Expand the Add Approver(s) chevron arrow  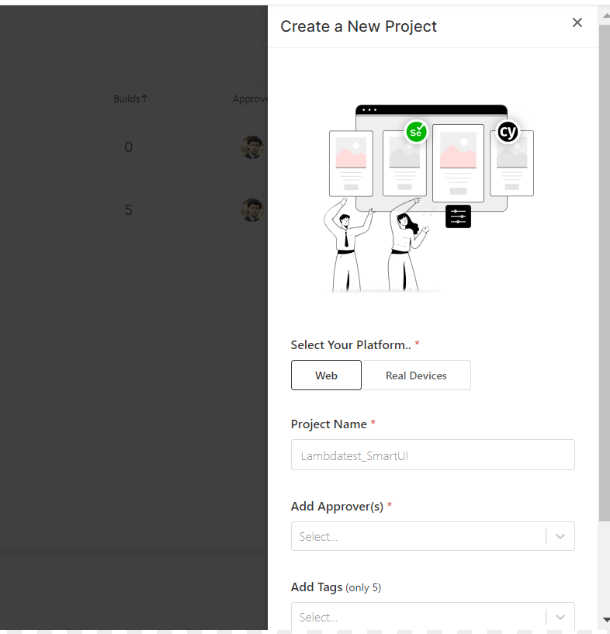coord(560,537)
